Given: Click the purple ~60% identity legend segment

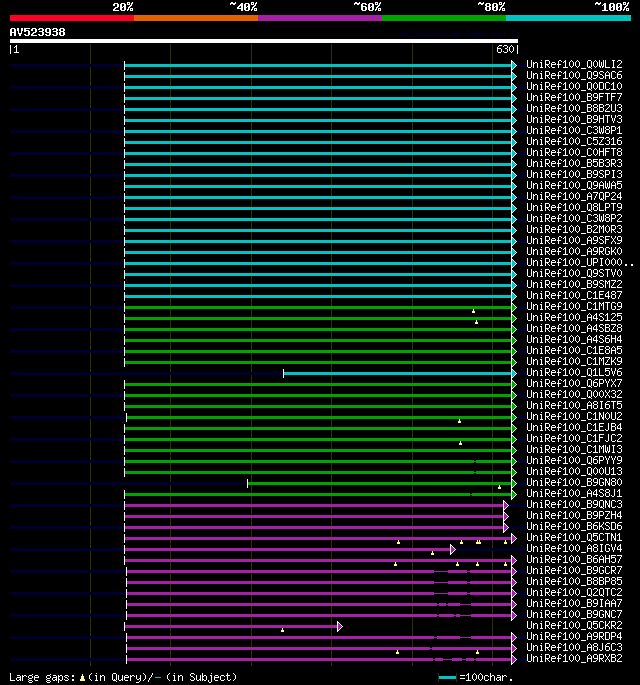Looking at the screenshot, I should pyautogui.click(x=320, y=18).
